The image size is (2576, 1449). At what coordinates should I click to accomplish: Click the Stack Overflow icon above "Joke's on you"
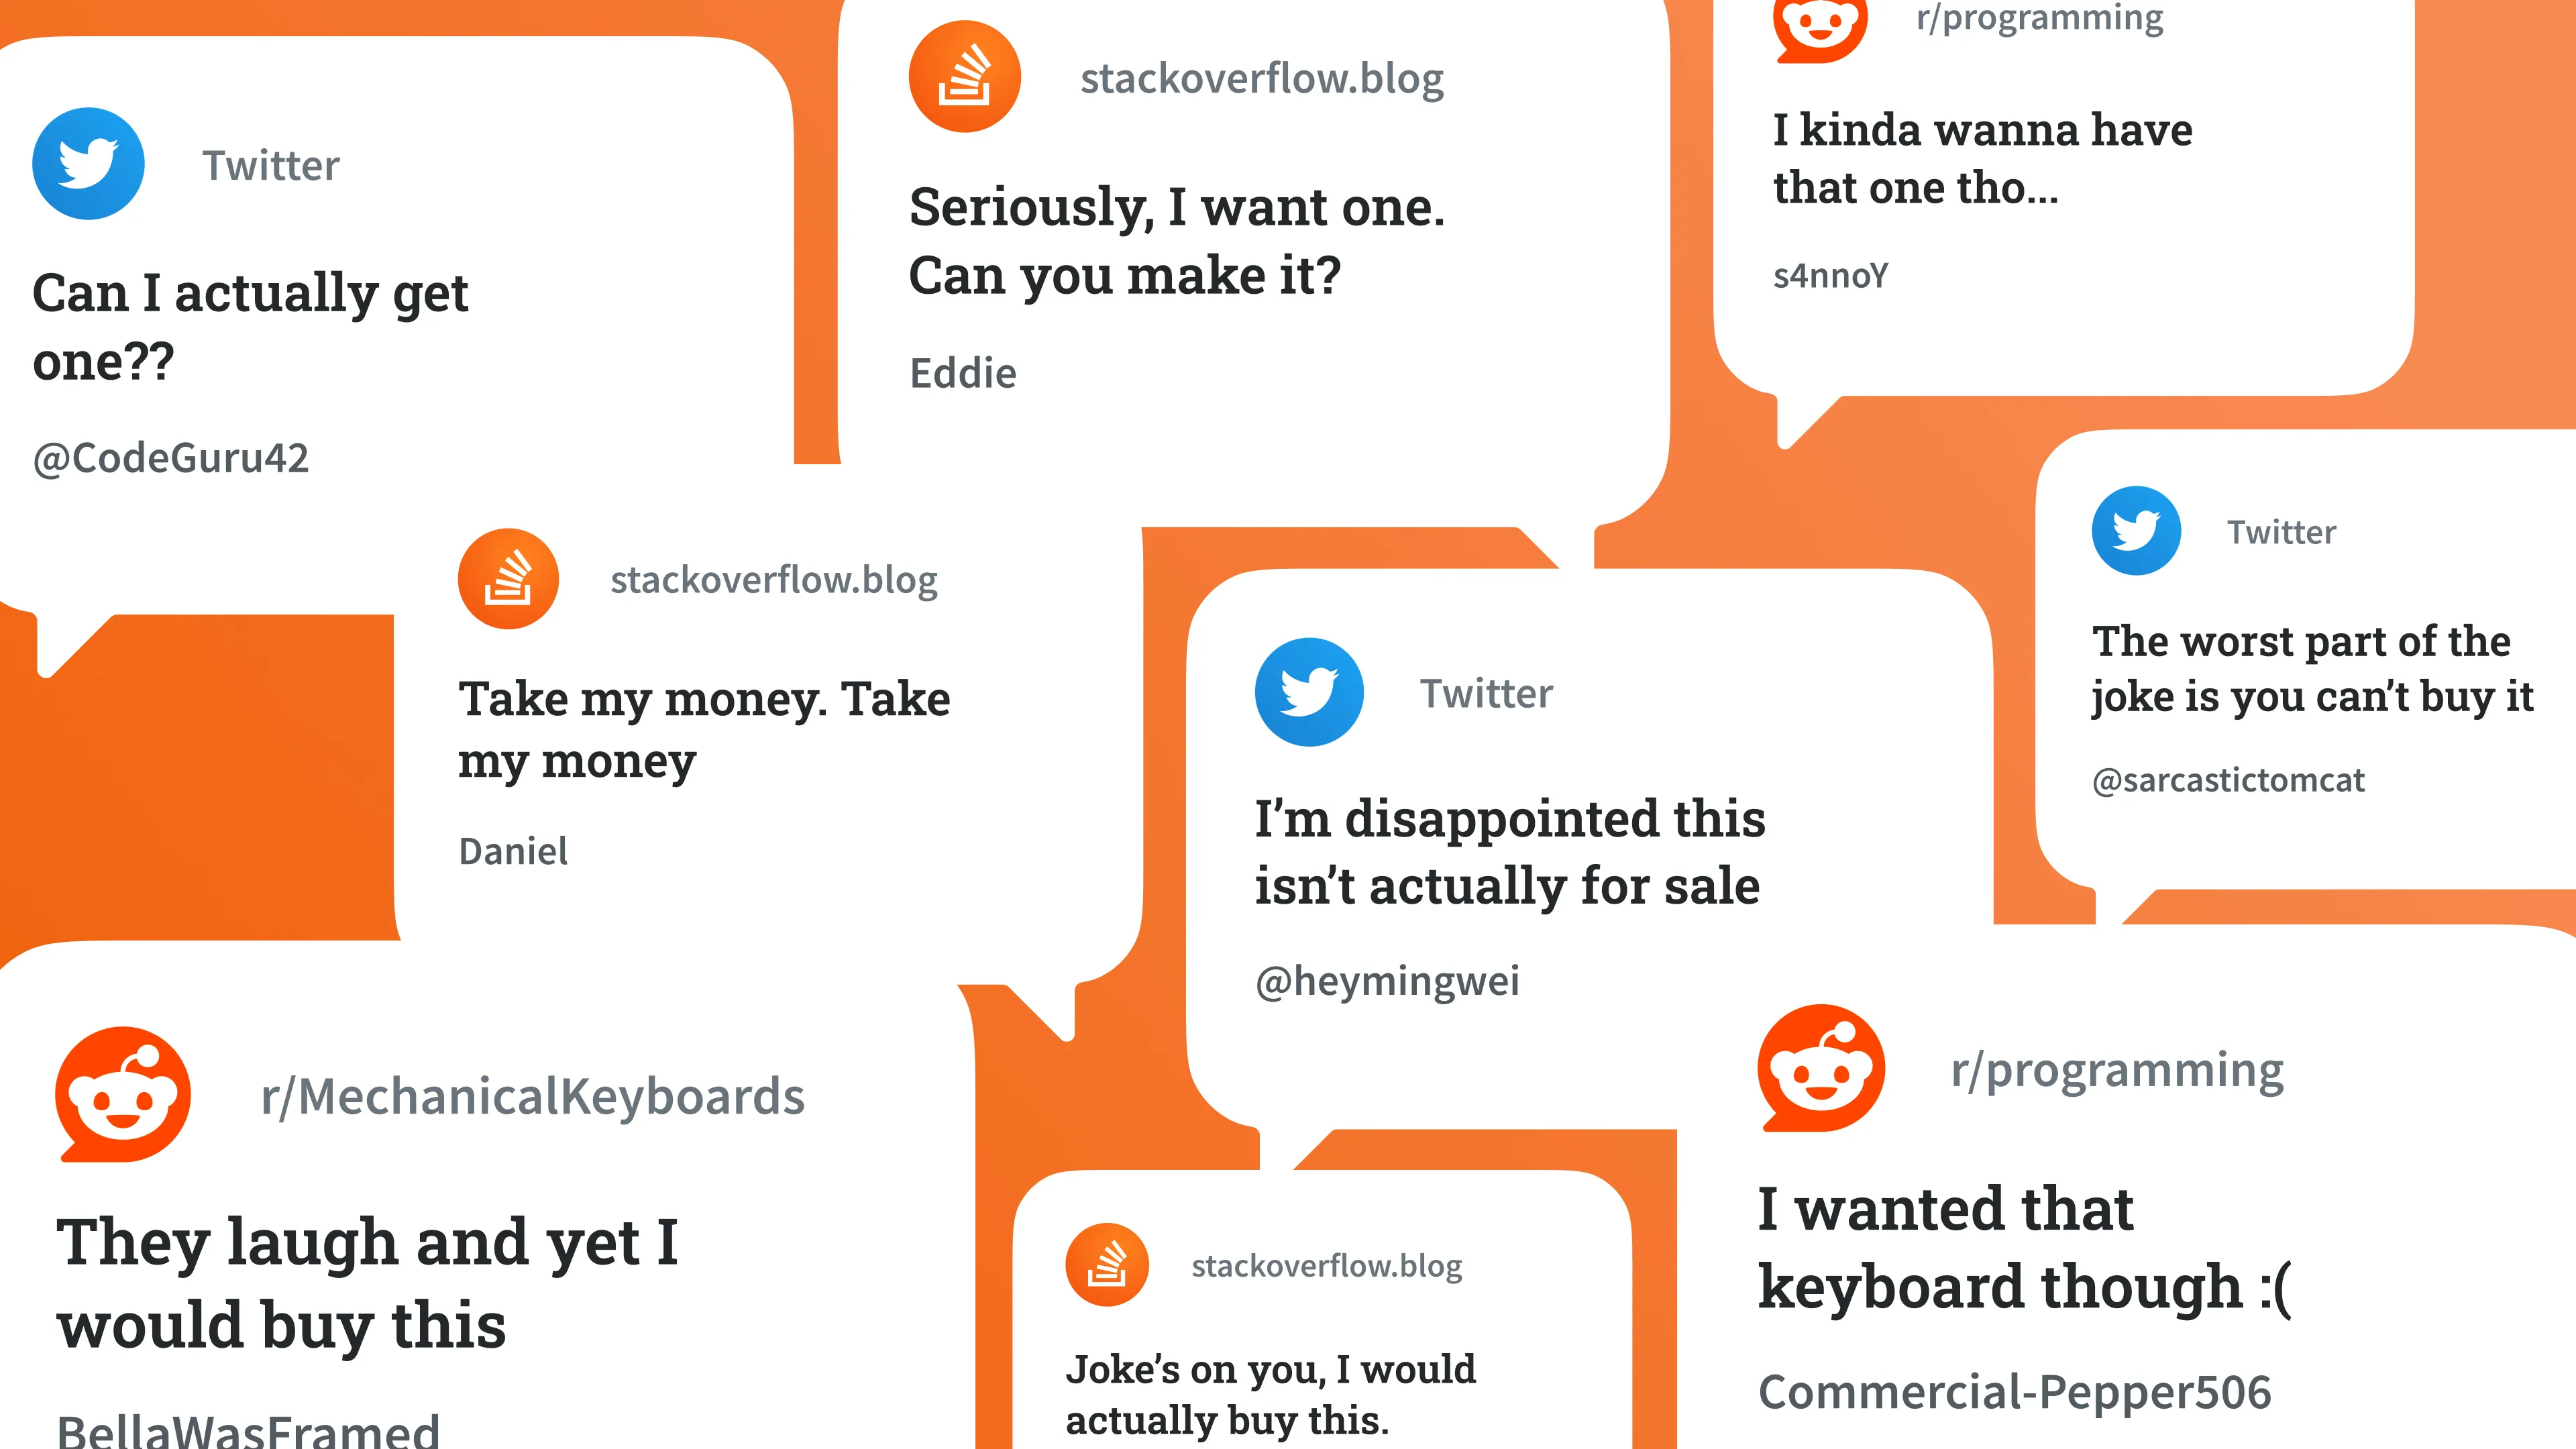[x=1107, y=1265]
